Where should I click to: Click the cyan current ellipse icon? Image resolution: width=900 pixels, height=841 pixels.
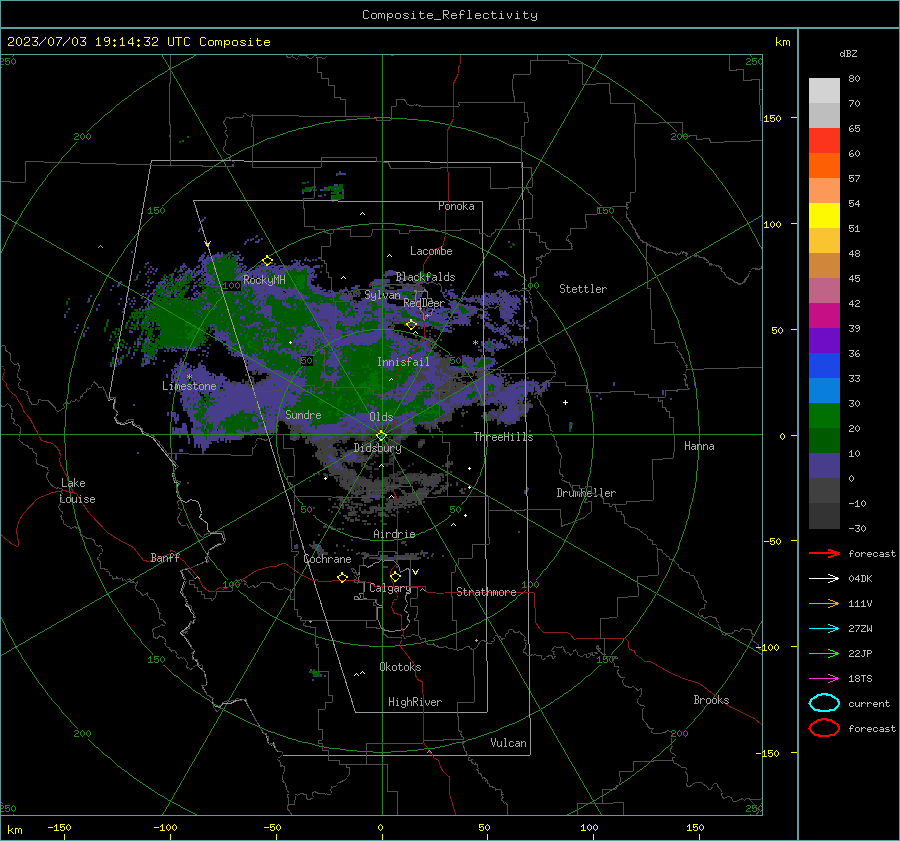click(824, 703)
